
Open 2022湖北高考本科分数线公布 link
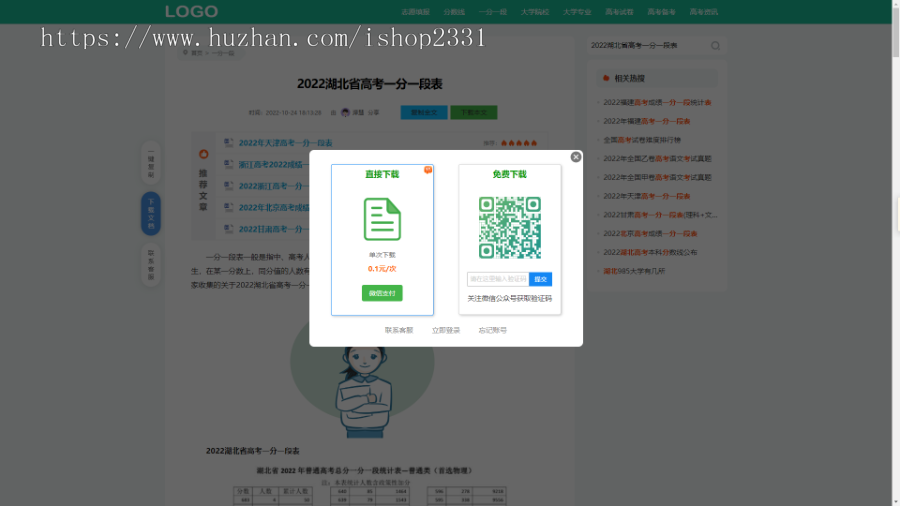coord(650,252)
